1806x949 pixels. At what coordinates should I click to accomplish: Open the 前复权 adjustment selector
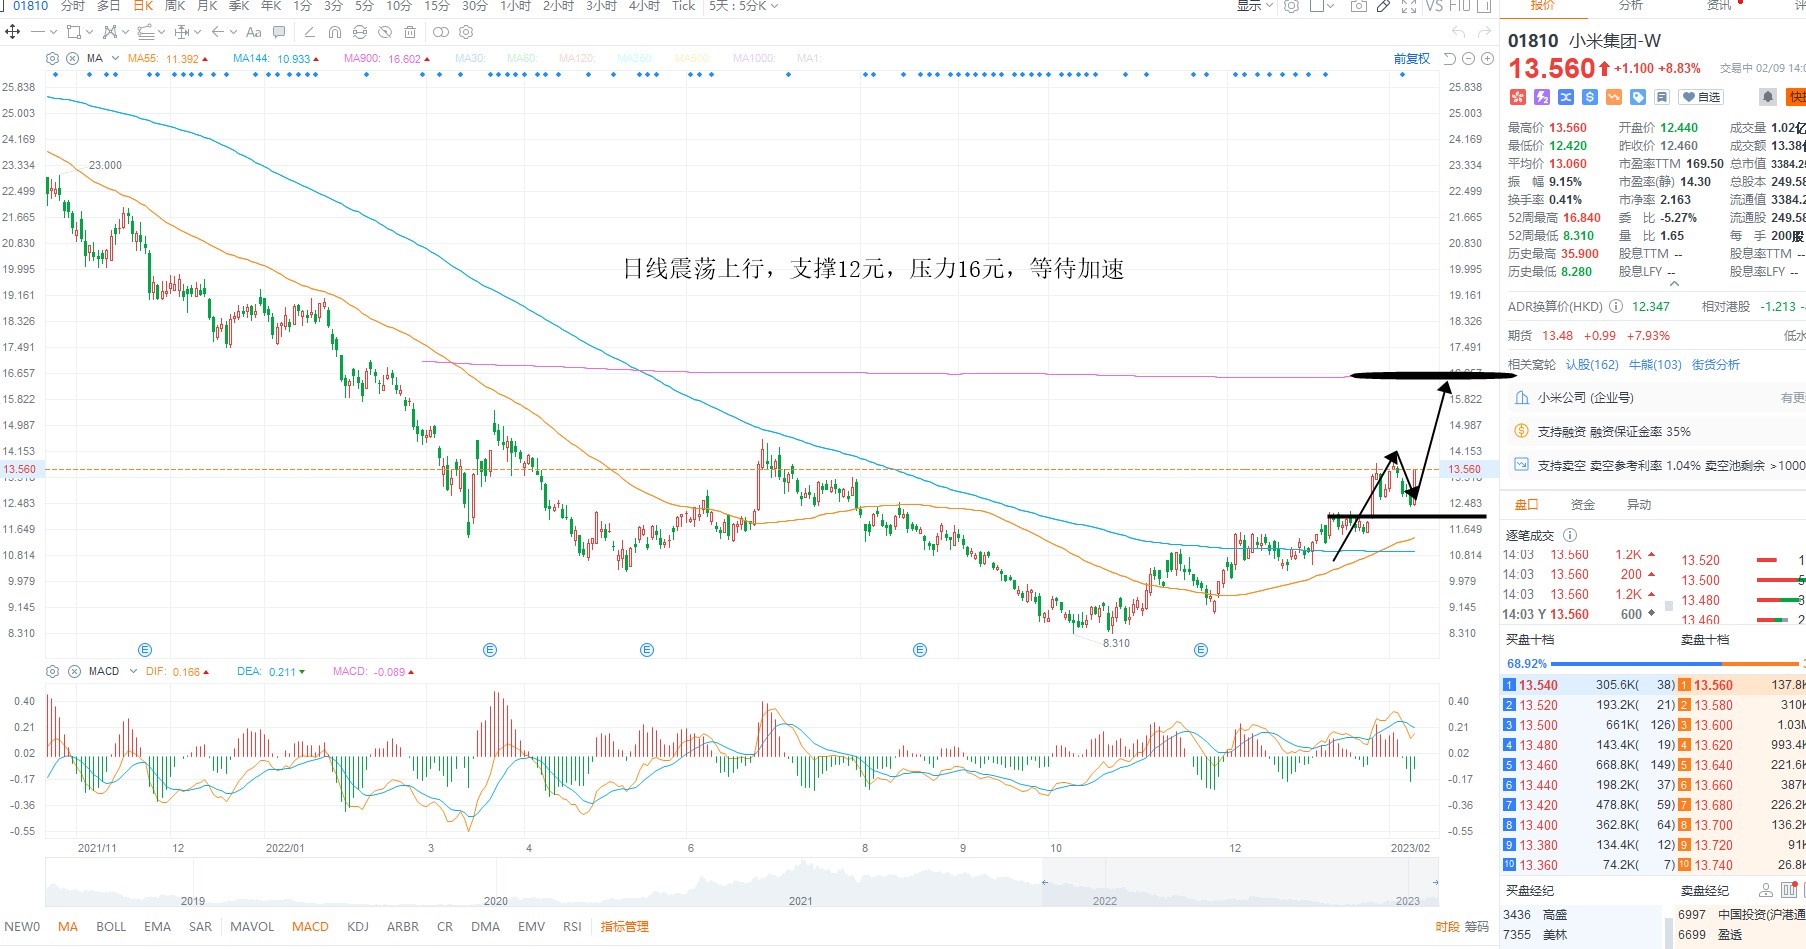coord(1412,59)
